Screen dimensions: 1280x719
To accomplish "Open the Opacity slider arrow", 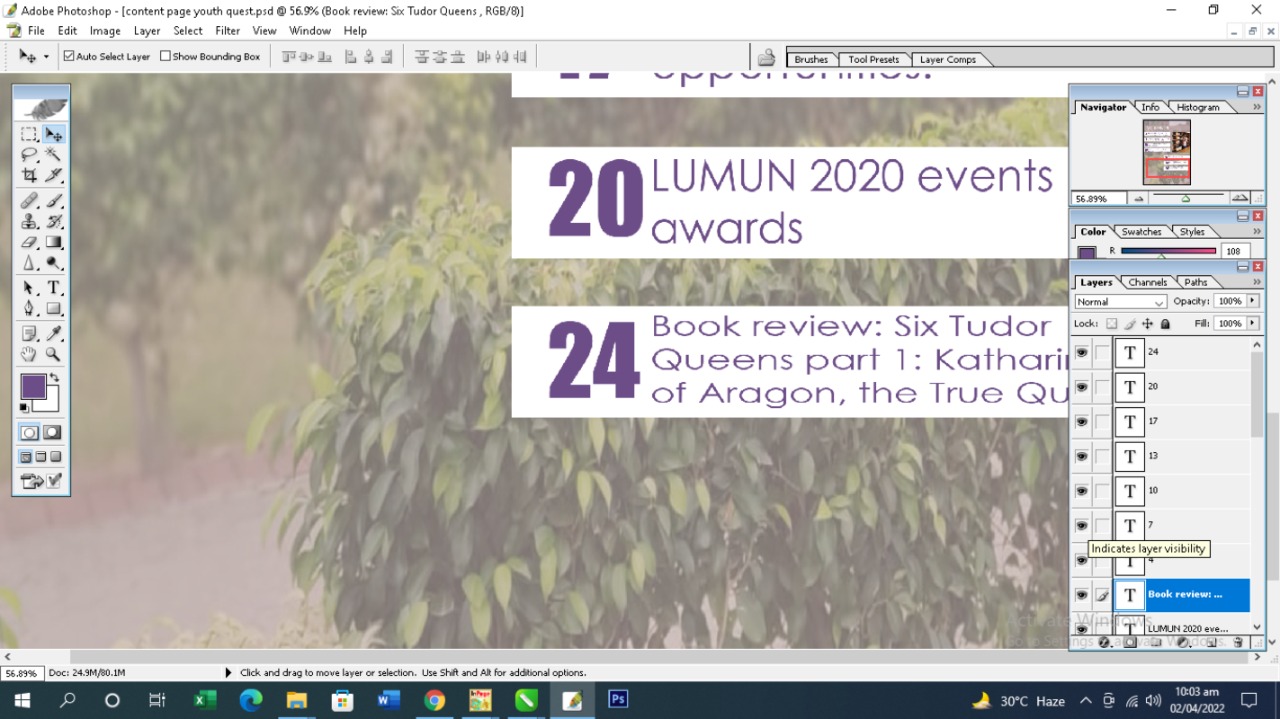I will 1253,301.
